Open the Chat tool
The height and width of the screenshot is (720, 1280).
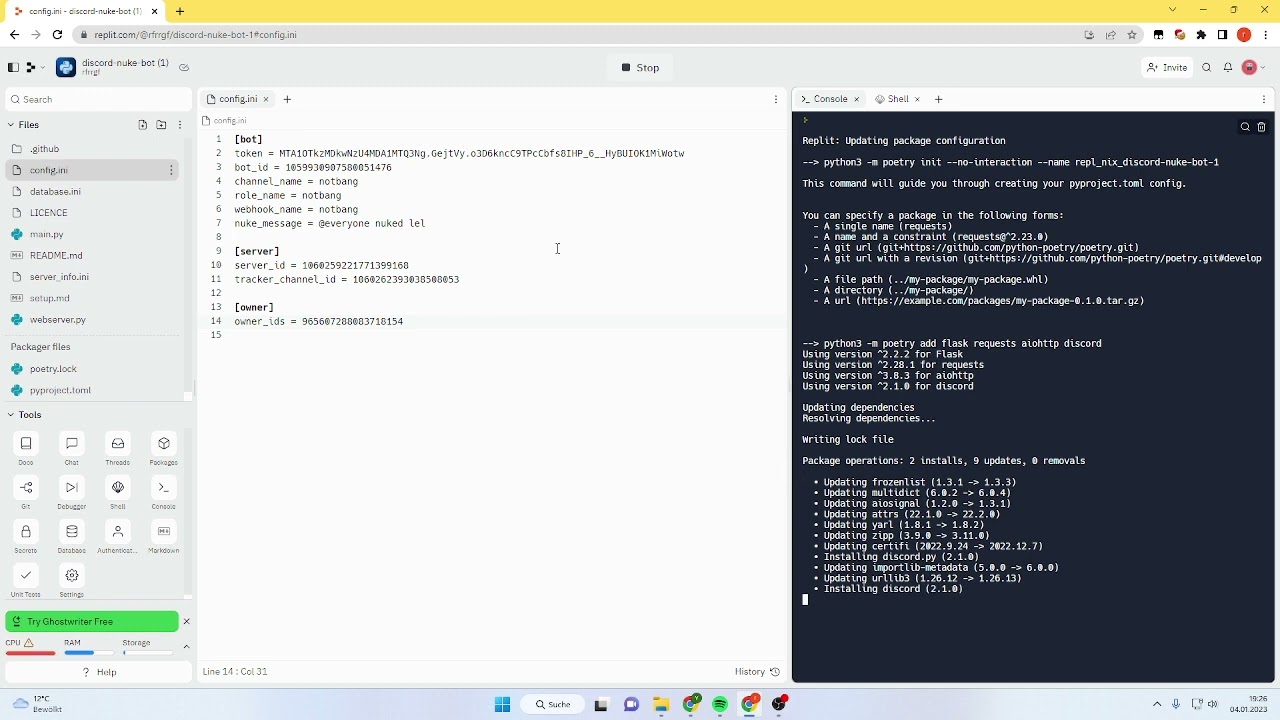coord(72,450)
